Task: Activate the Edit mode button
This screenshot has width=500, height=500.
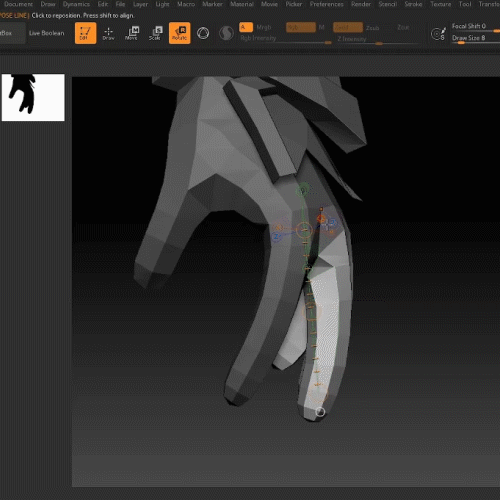Action: 86,33
